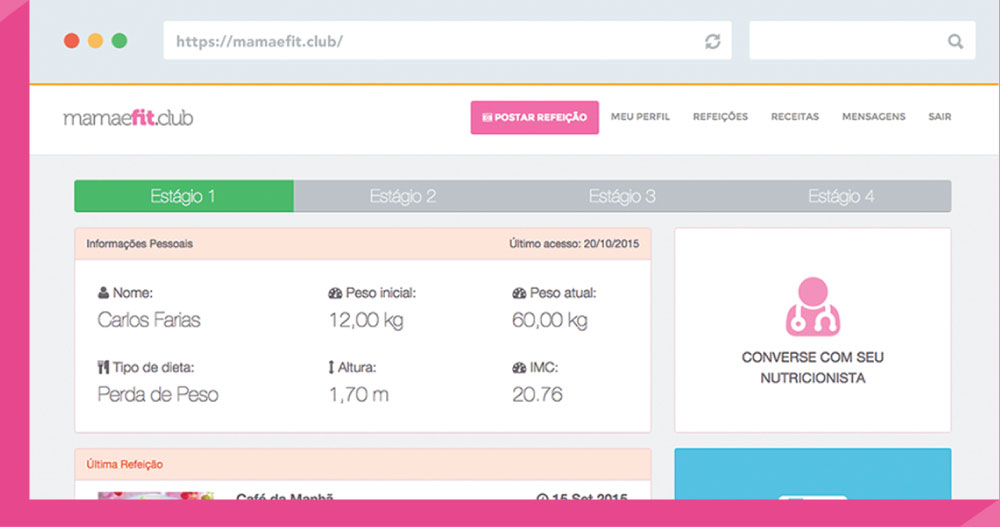This screenshot has height=527, width=1000.
Task: Click the height arrow icon beside Altura
Action: click(x=331, y=367)
